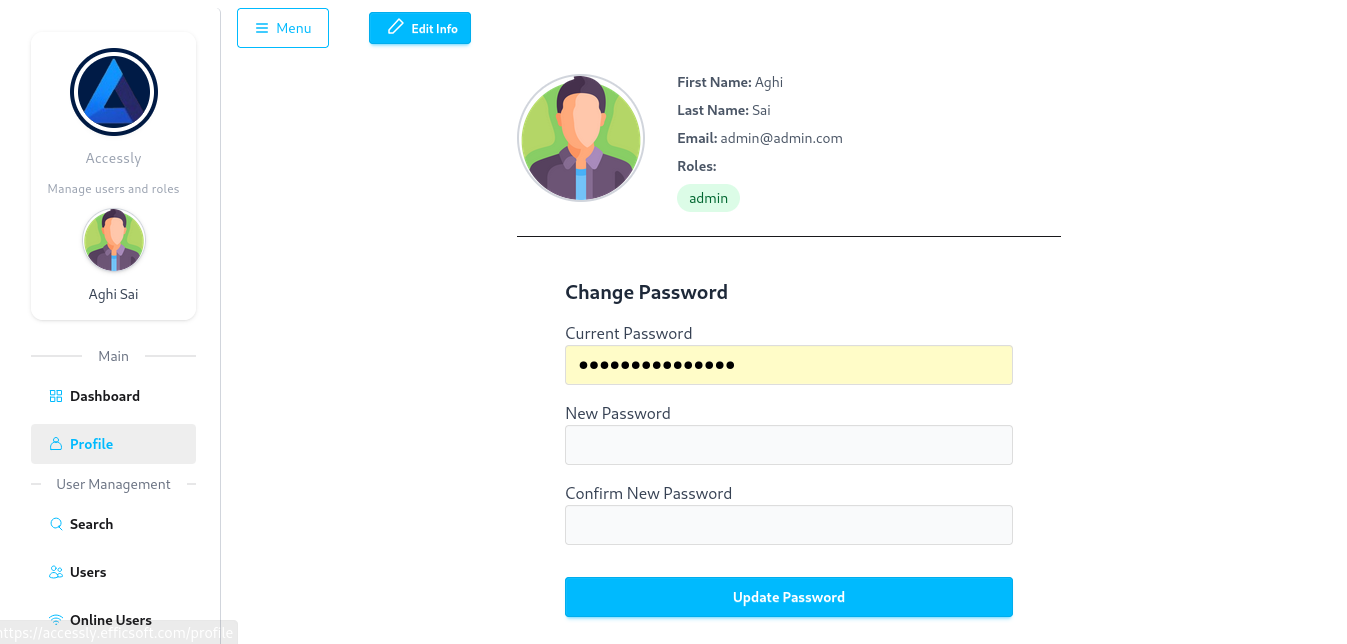Click the Users group icon

point(56,572)
